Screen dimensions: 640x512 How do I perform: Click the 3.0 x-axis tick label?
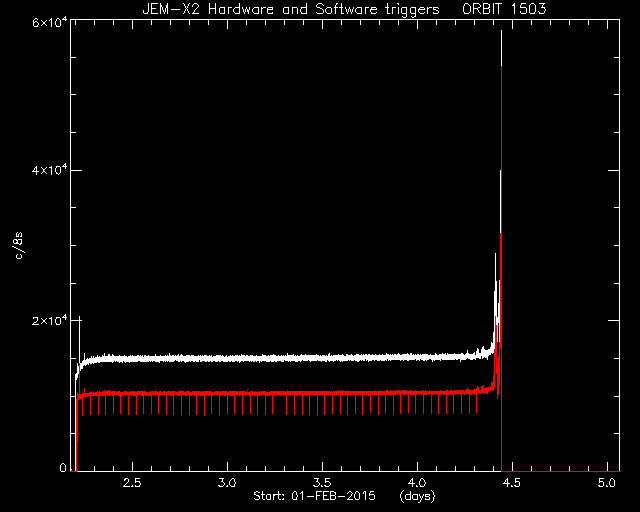tap(227, 483)
